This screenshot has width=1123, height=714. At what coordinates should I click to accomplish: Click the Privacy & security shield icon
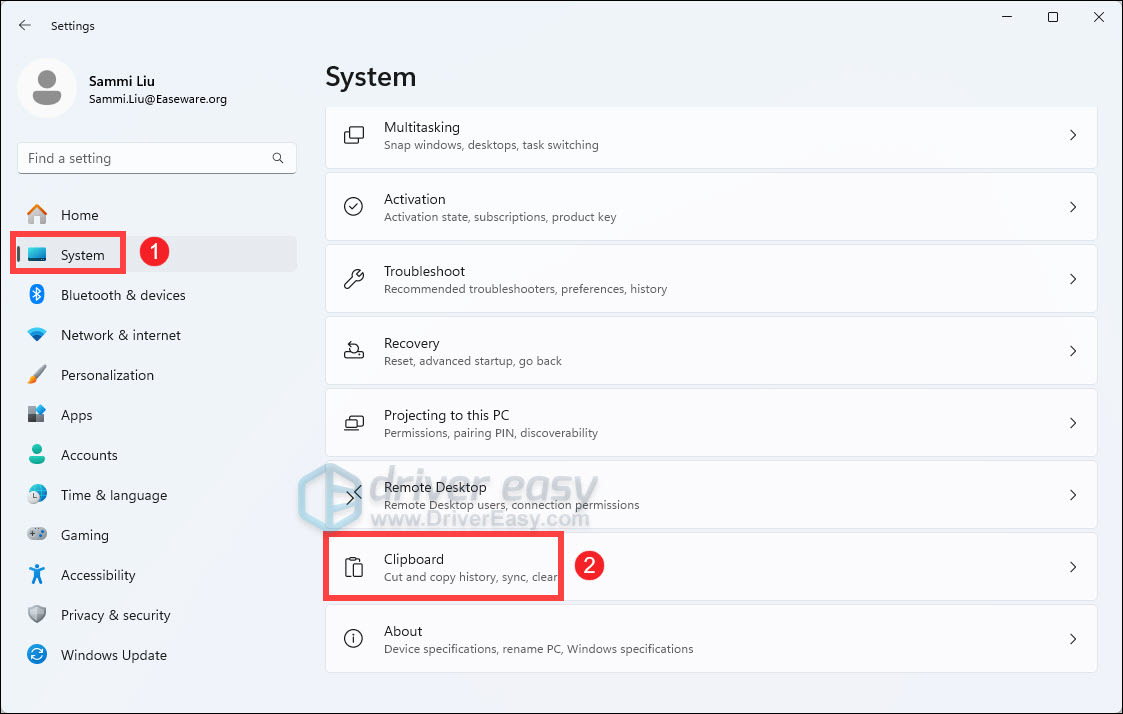point(37,615)
